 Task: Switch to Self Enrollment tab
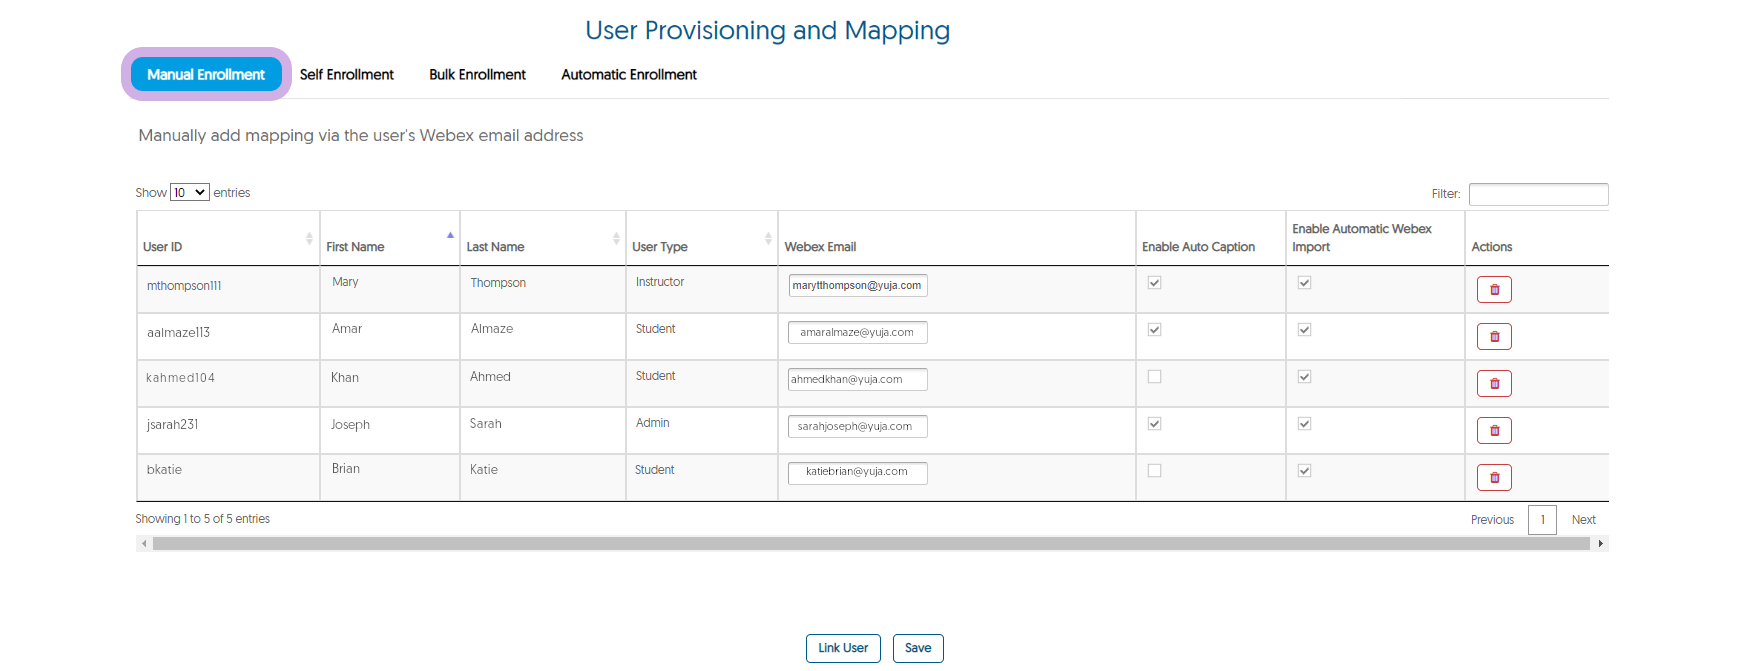[x=346, y=75]
